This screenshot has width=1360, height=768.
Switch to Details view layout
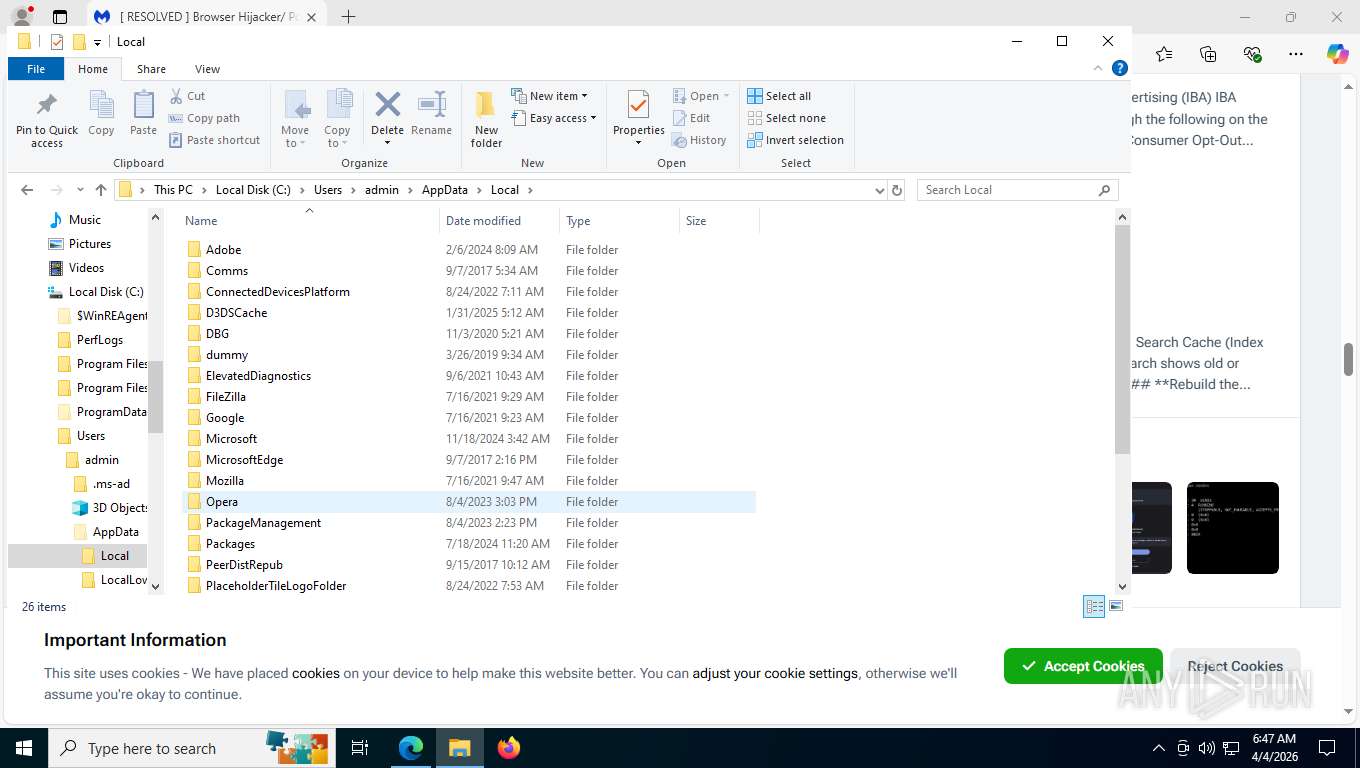click(1094, 606)
